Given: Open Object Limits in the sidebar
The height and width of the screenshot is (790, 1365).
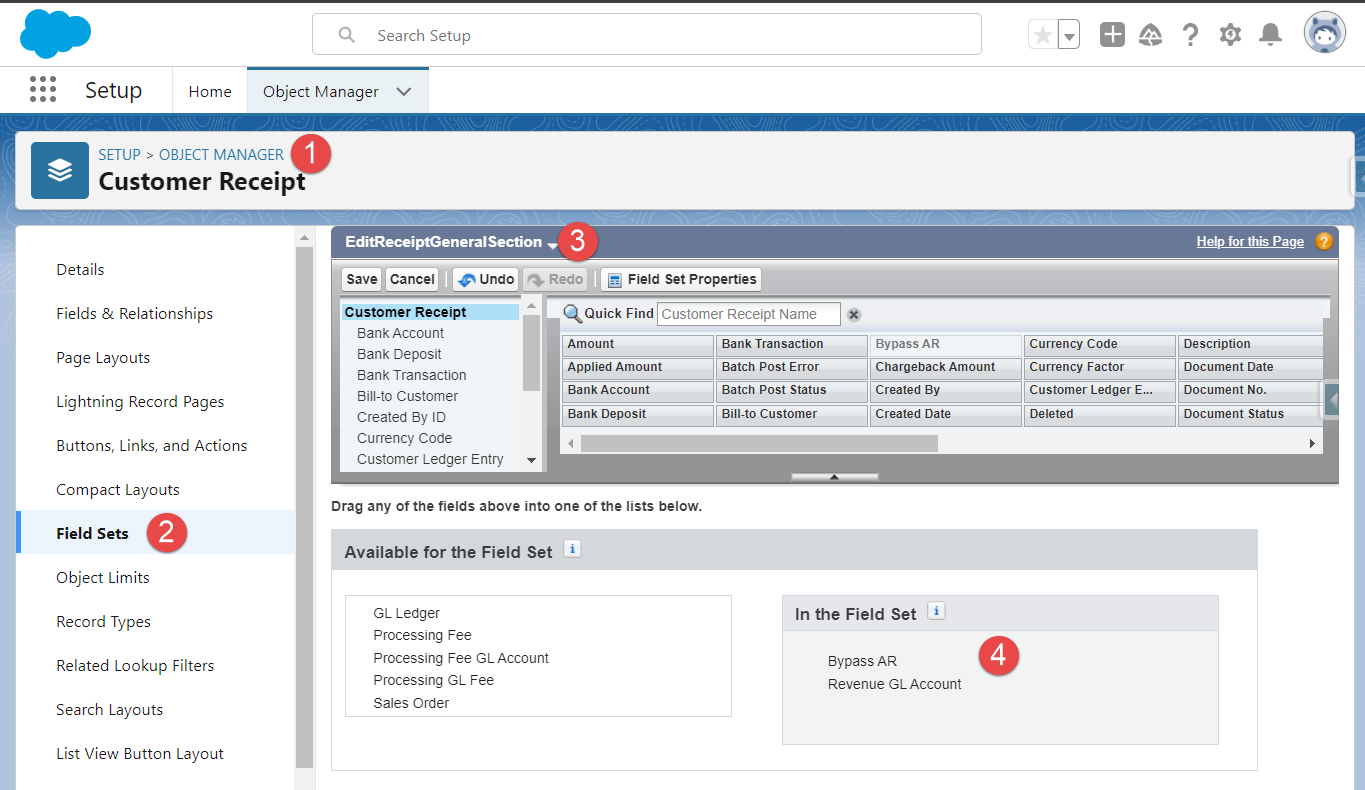Looking at the screenshot, I should pyautogui.click(x=102, y=577).
